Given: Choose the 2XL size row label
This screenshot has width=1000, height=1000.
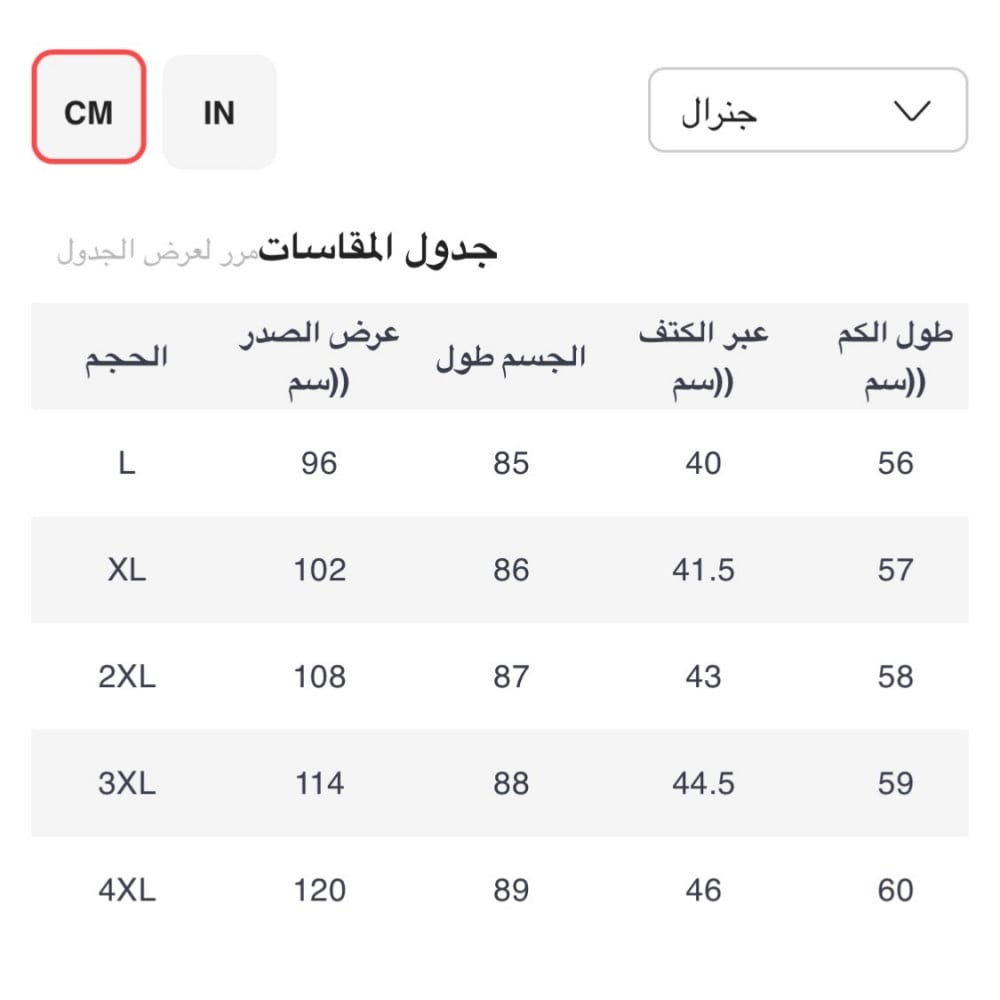Looking at the screenshot, I should point(127,677).
